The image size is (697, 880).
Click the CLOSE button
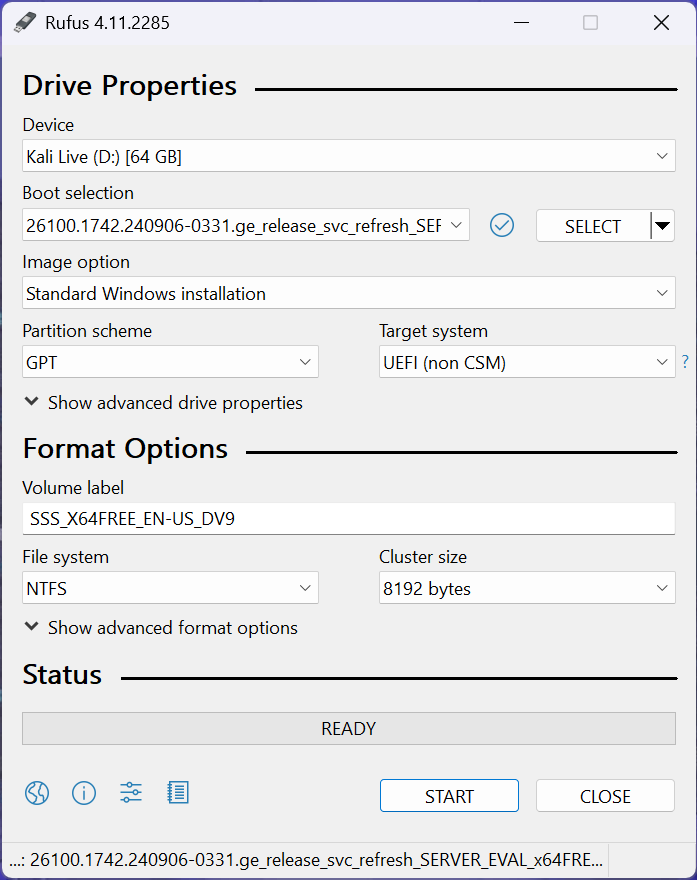(x=605, y=796)
